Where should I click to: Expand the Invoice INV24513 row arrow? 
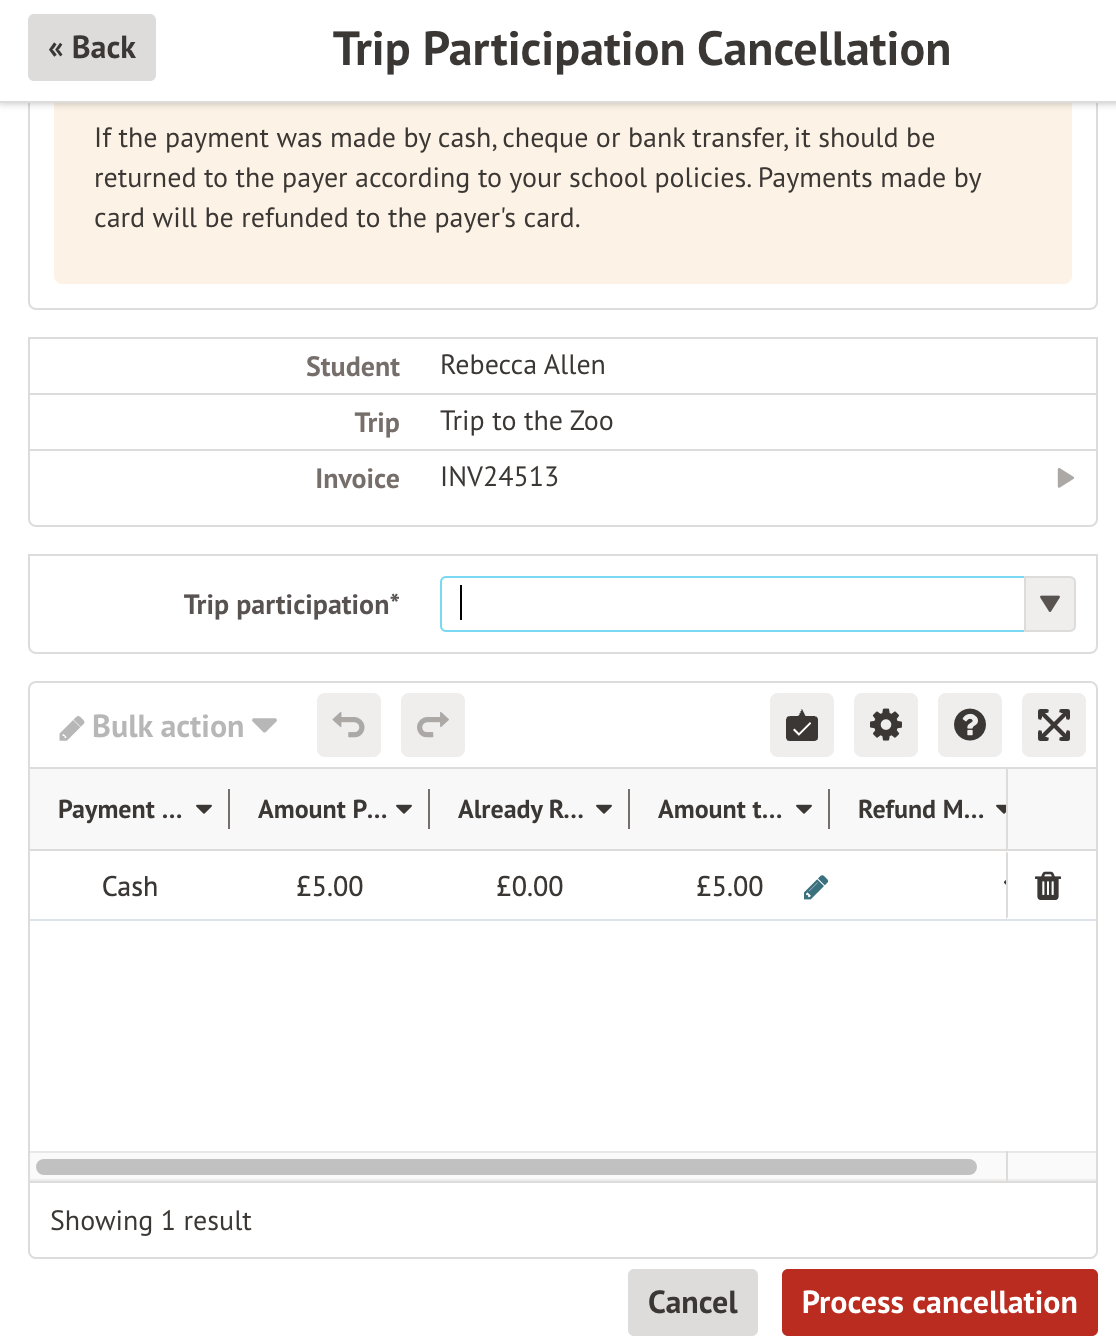1066,478
